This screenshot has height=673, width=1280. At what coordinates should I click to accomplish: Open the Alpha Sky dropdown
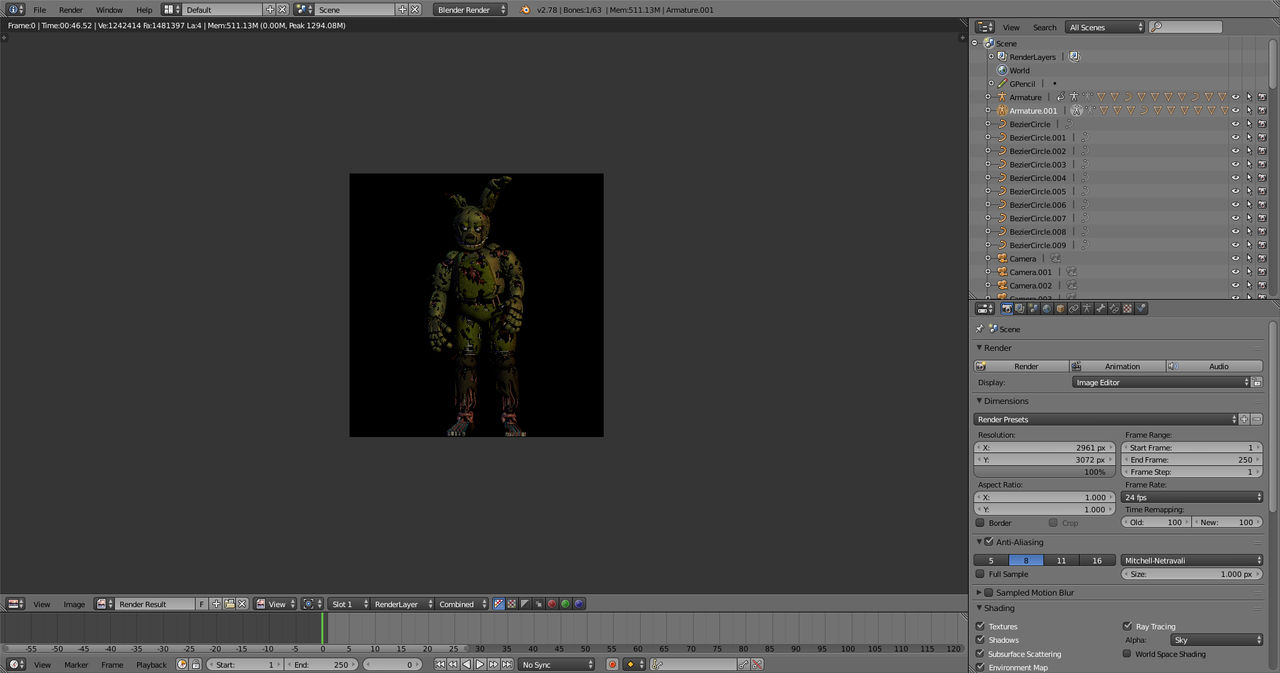coord(1217,639)
